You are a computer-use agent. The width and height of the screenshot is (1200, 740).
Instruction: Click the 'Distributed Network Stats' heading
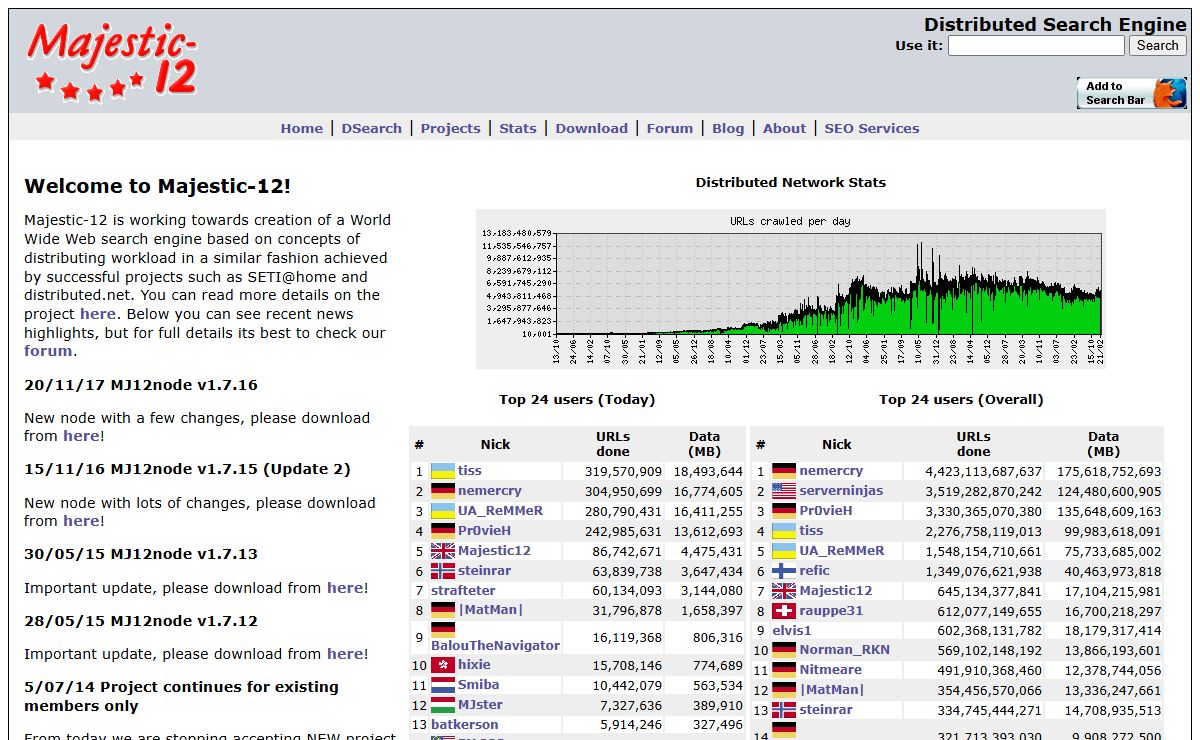[791, 182]
